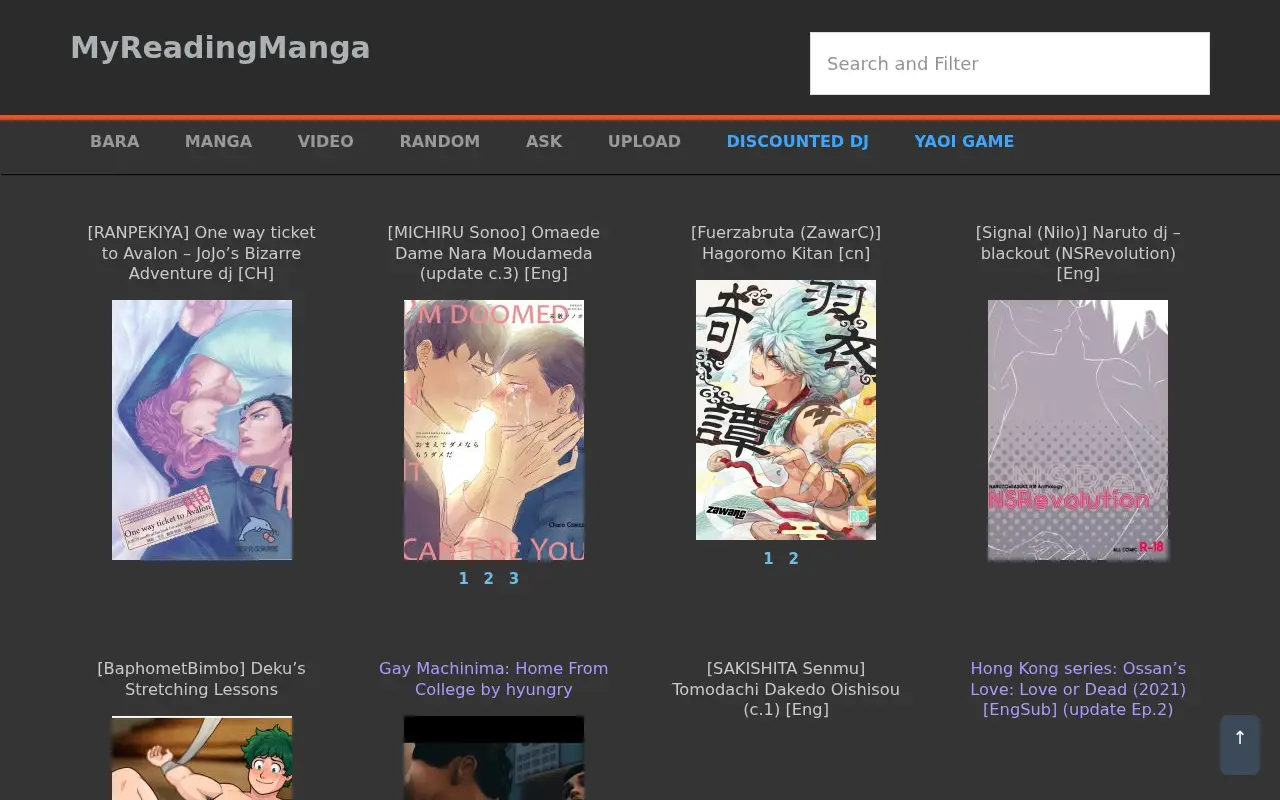
Task: Open Tomodachi Dakedo Oishisou title link
Action: pos(786,689)
